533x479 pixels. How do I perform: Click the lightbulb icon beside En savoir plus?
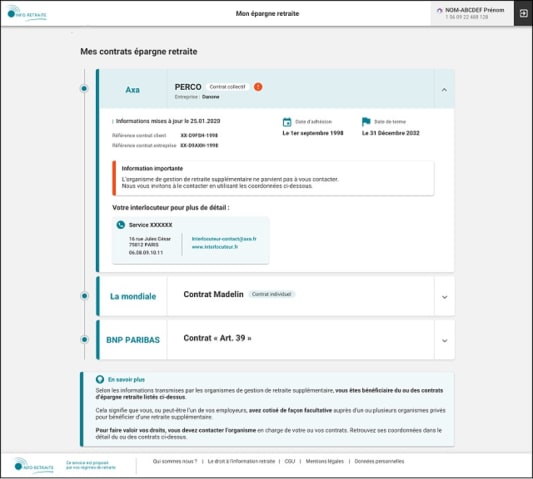coord(100,379)
